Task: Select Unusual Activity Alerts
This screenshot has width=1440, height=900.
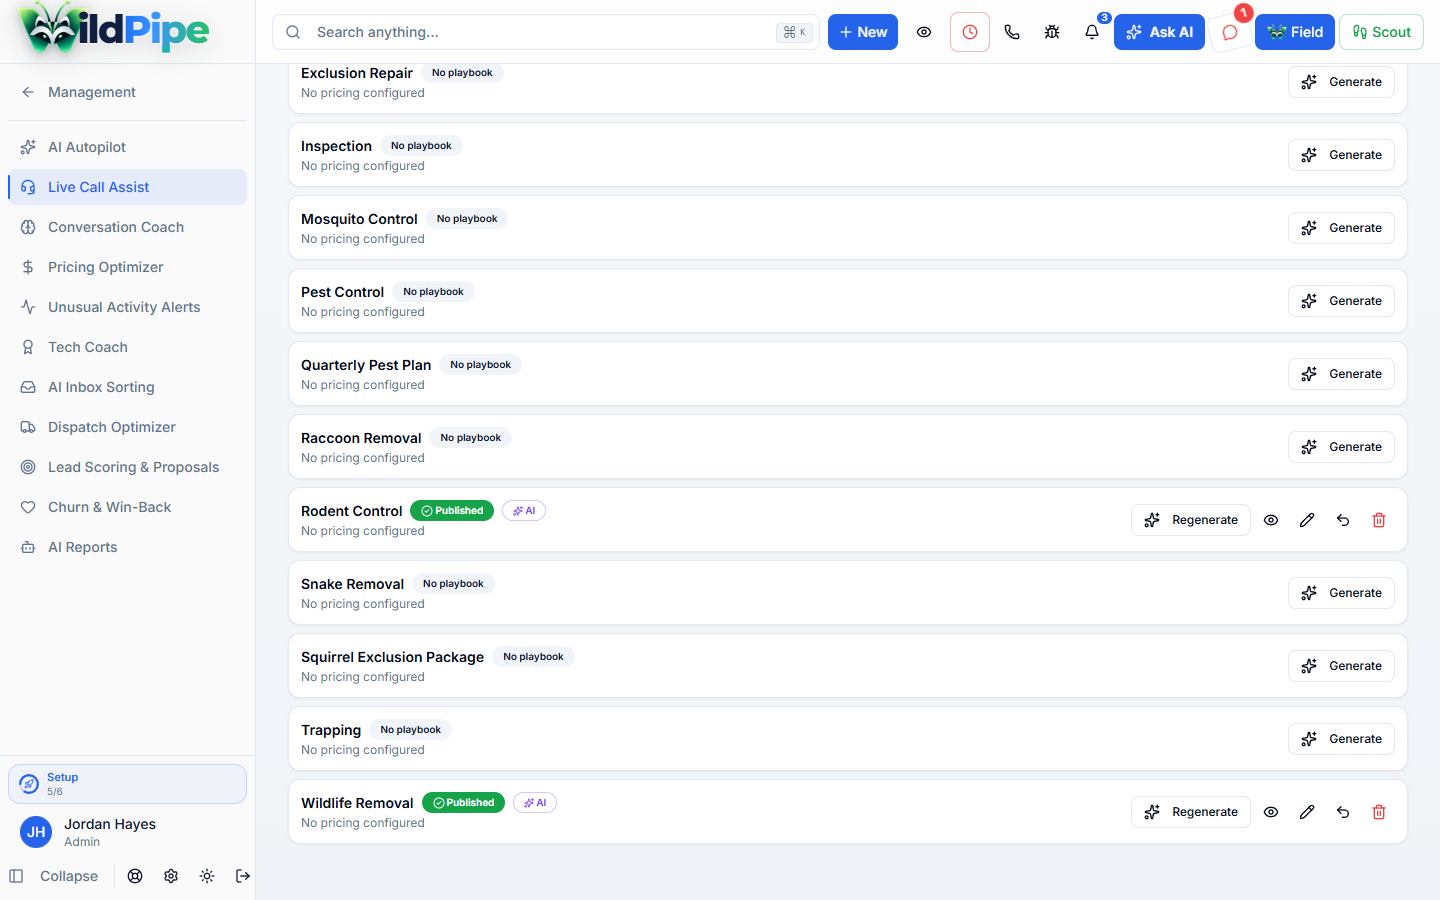Action: 127,307
